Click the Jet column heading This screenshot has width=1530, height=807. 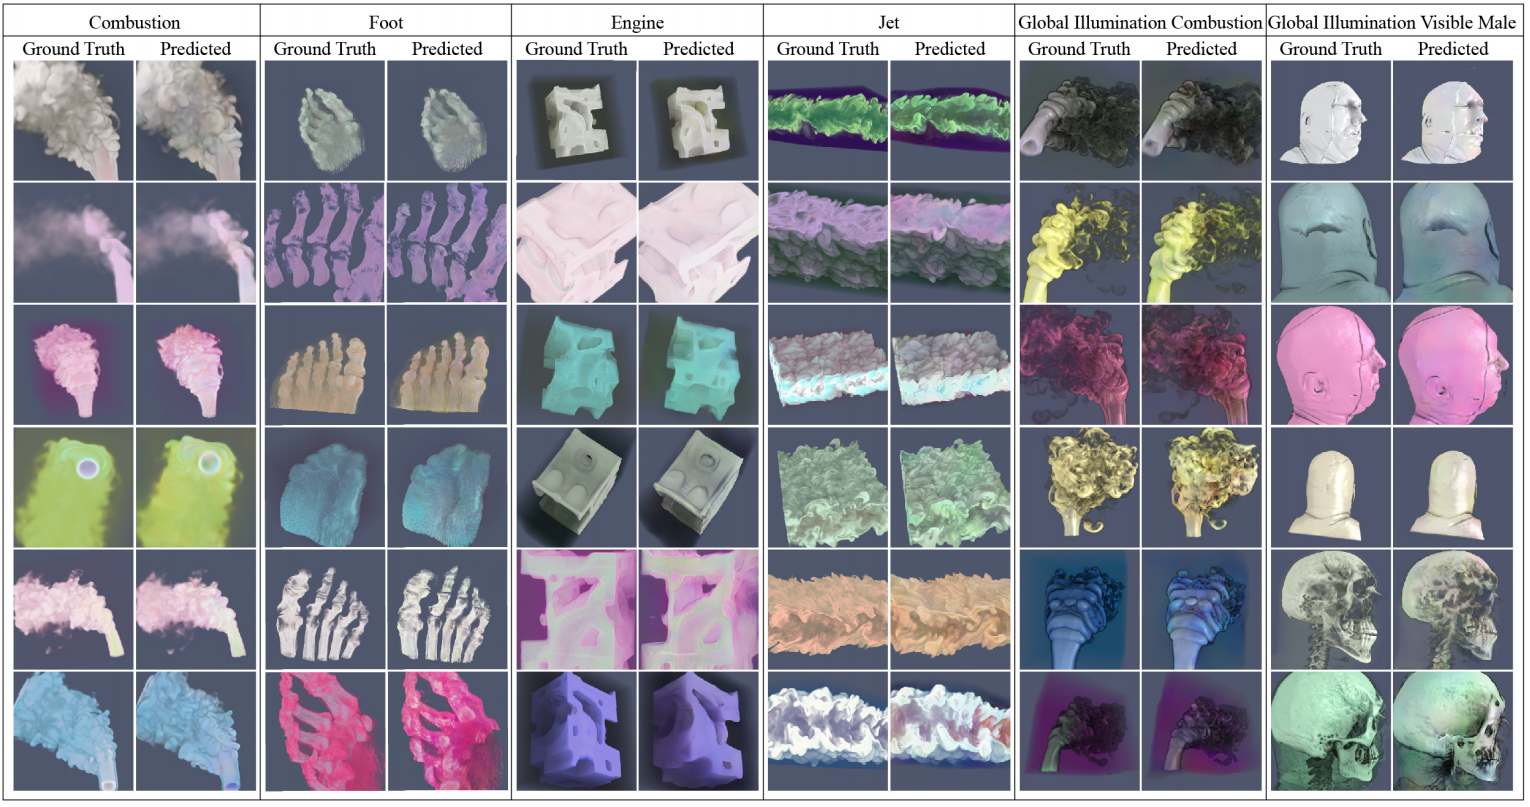889,22
